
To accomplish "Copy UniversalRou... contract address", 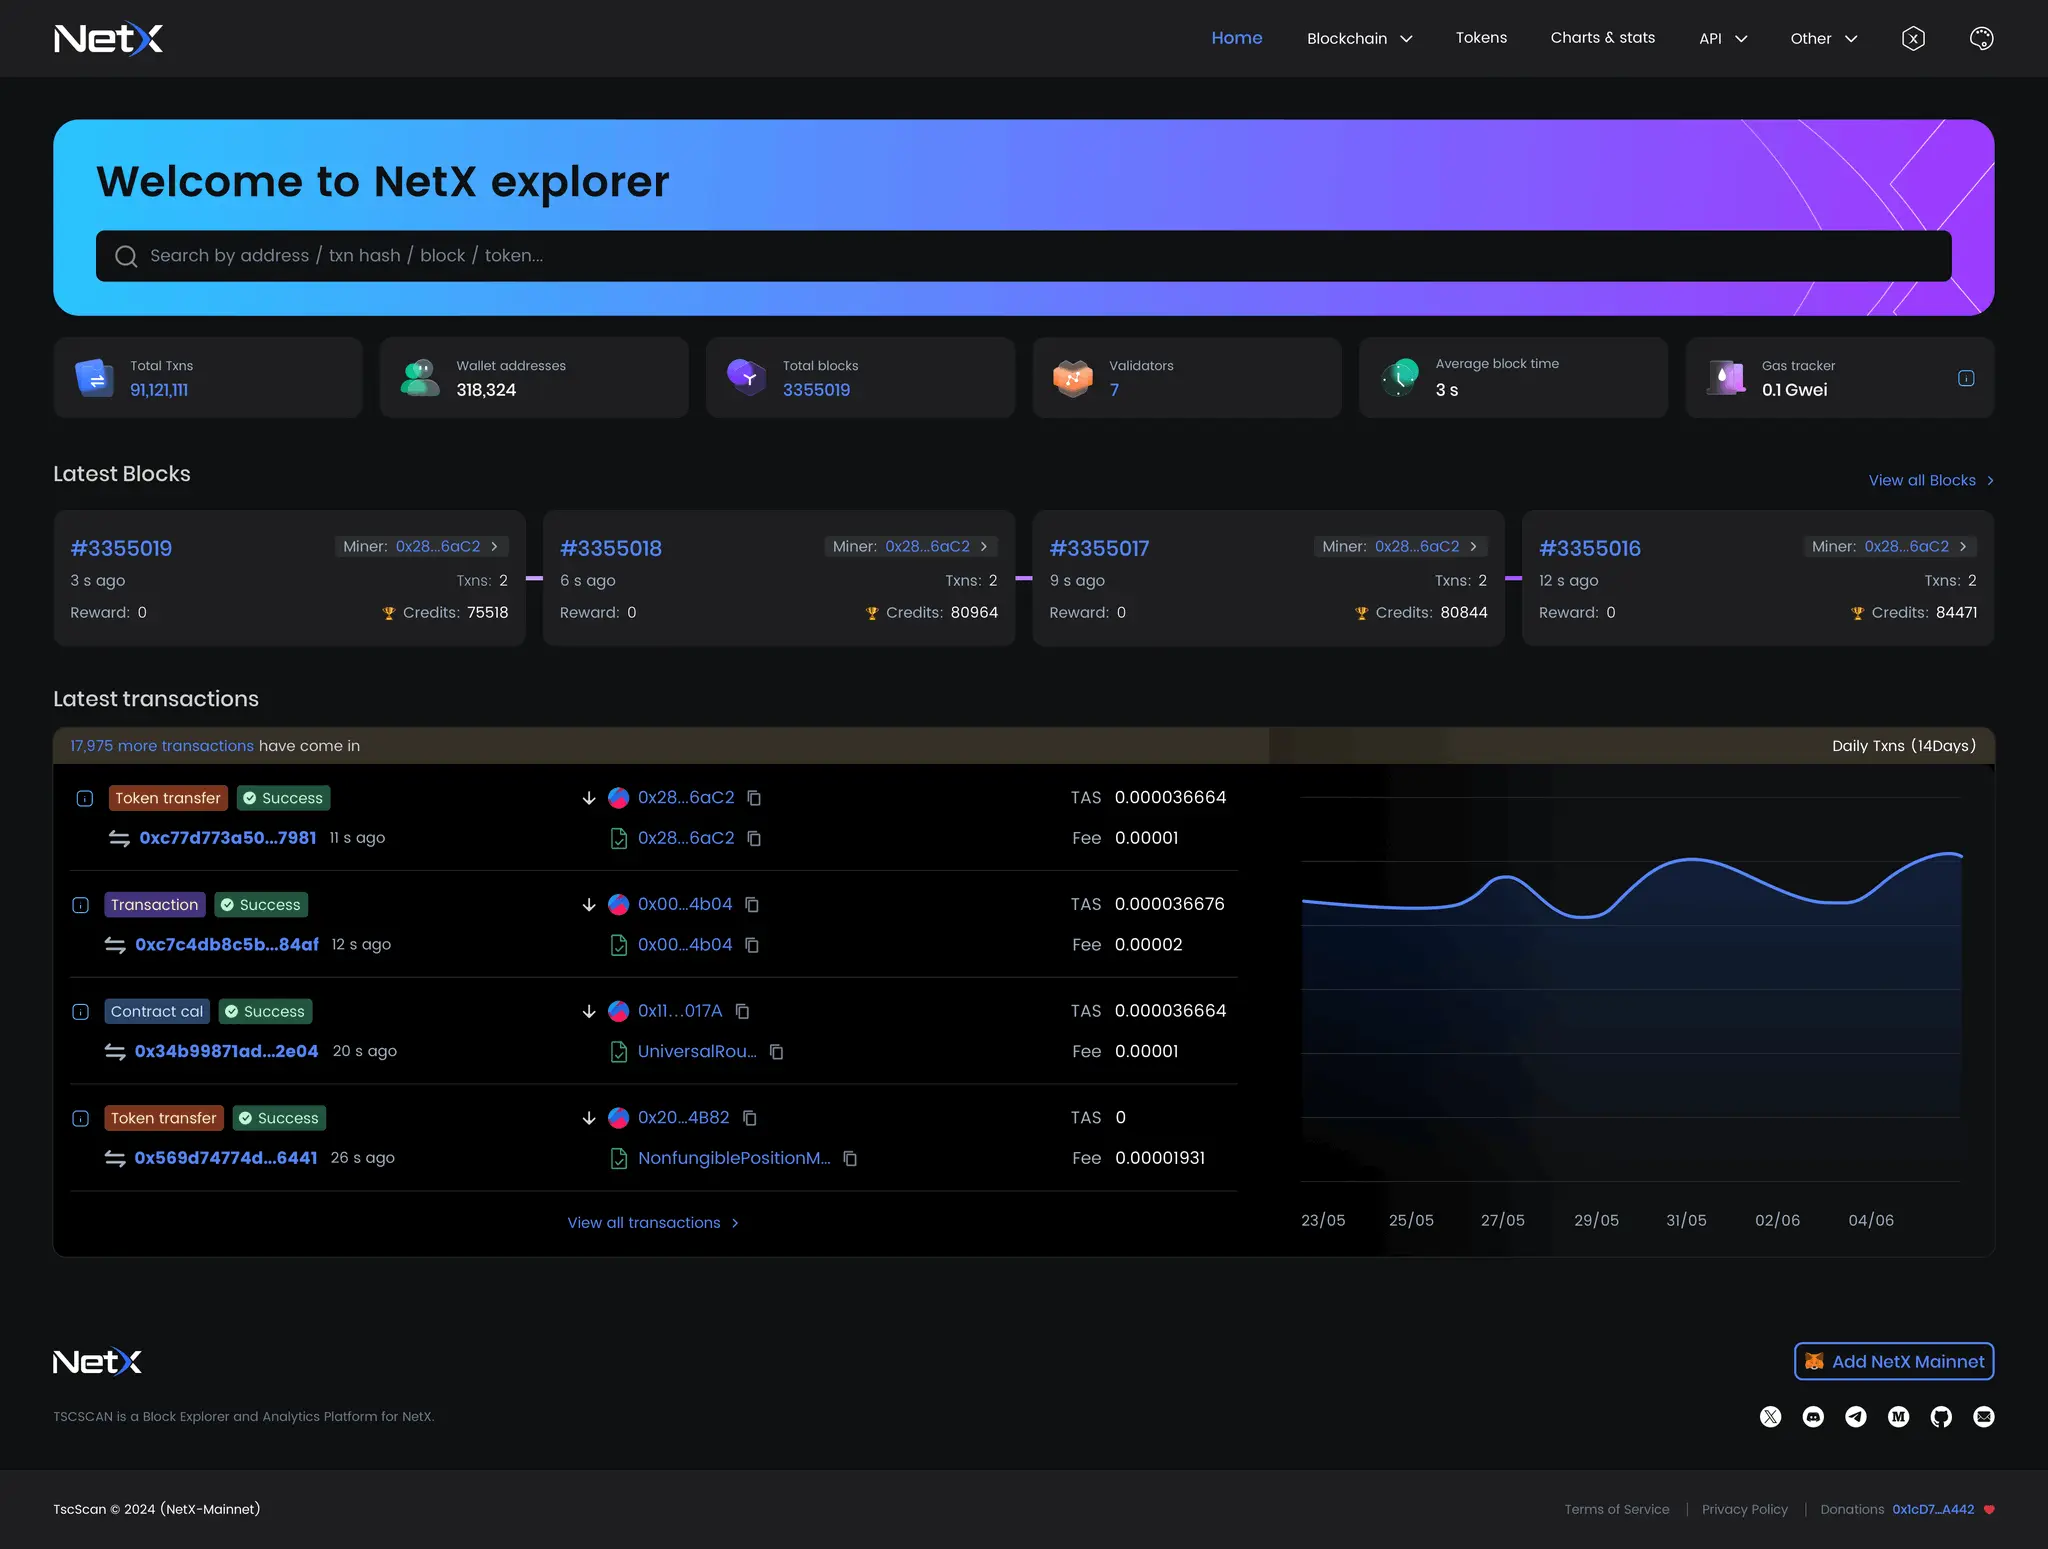I will coord(777,1052).
